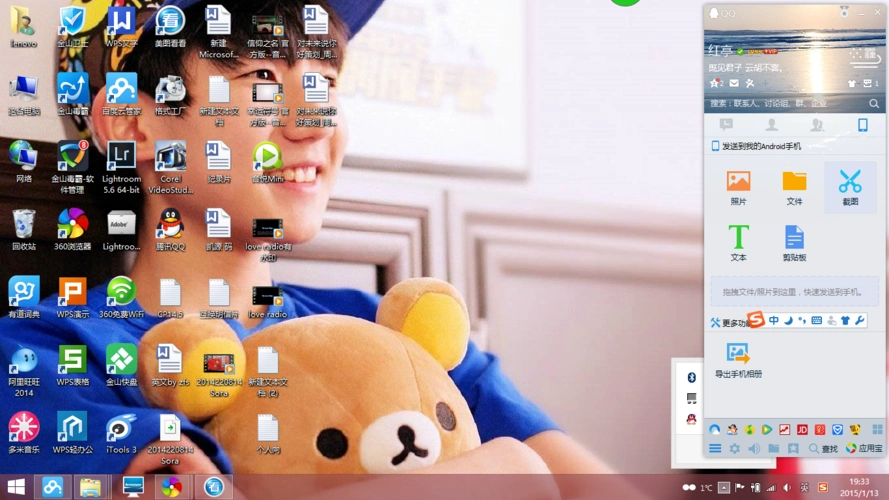Image resolution: width=889 pixels, height=500 pixels.
Task: Toggle the QQ sound speaker icon
Action: coord(754,449)
